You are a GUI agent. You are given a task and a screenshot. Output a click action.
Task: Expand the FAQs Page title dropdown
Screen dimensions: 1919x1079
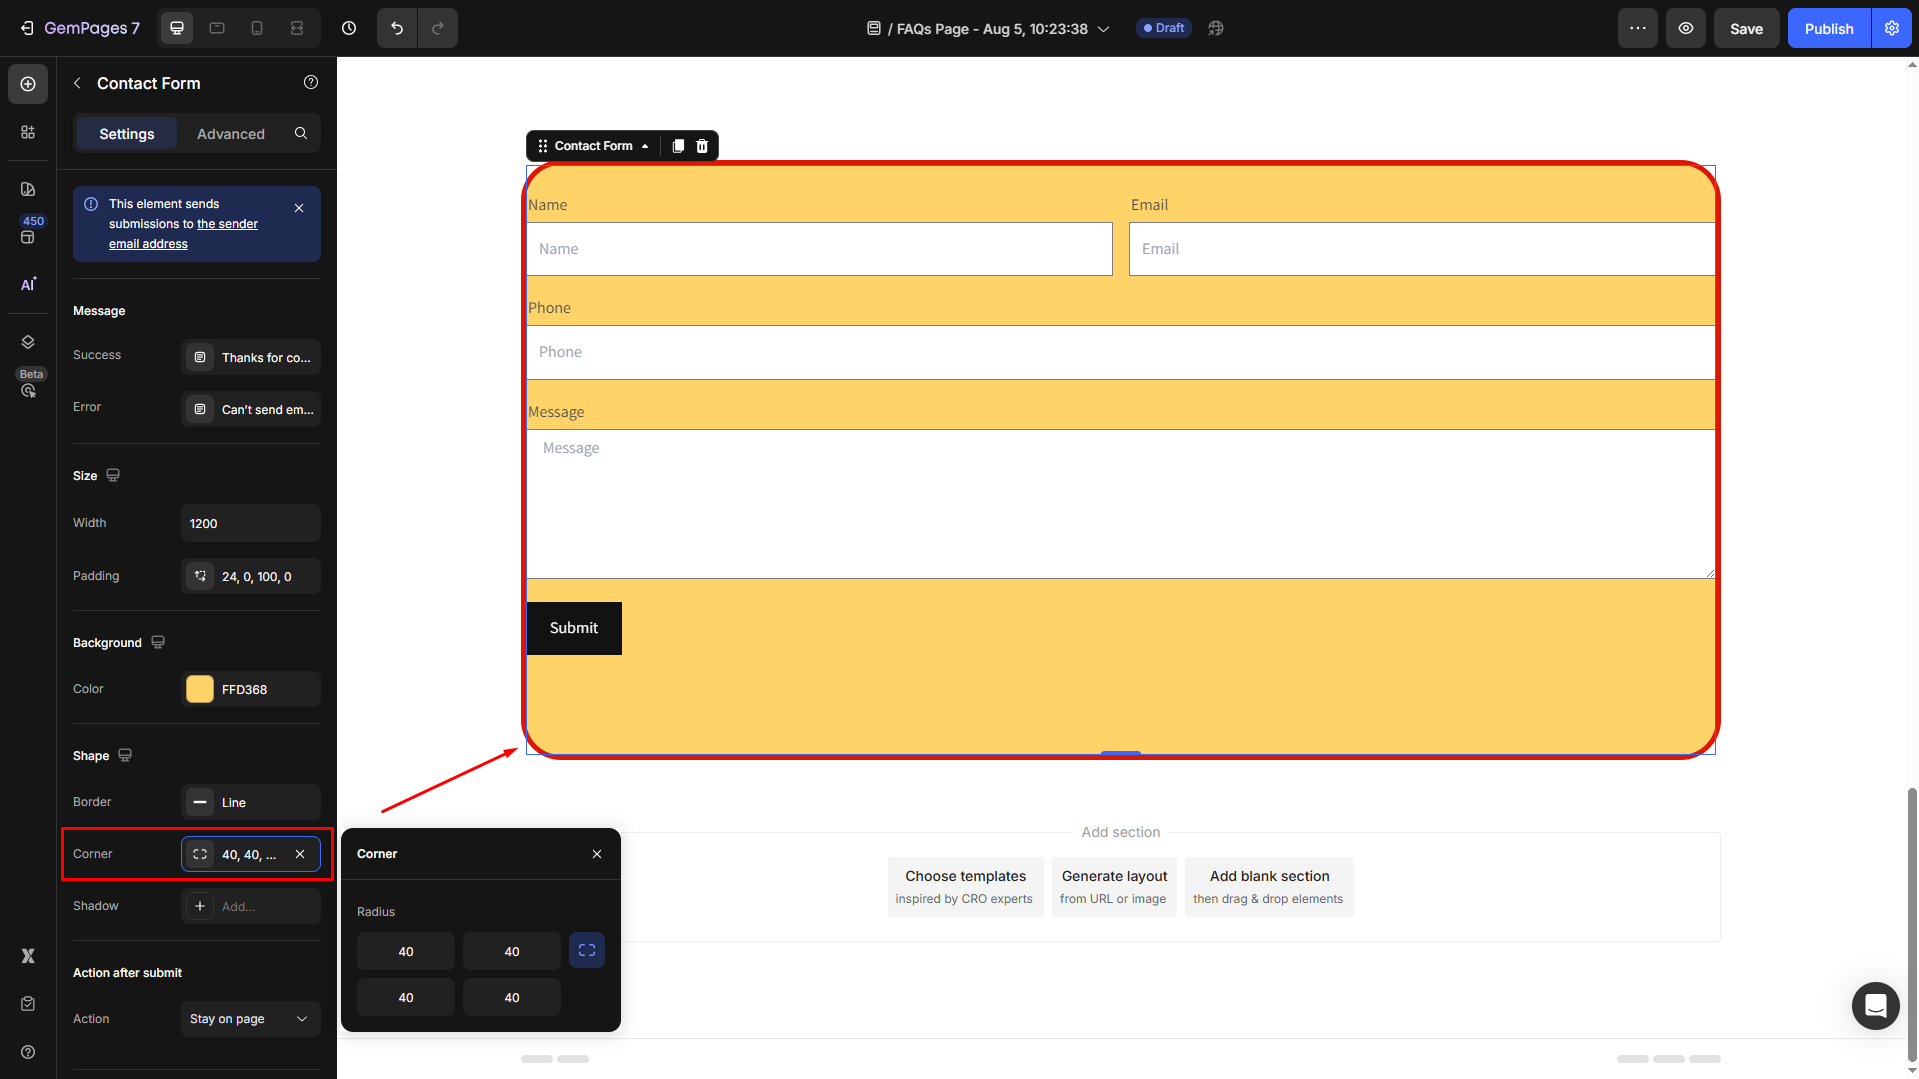[x=1104, y=29]
